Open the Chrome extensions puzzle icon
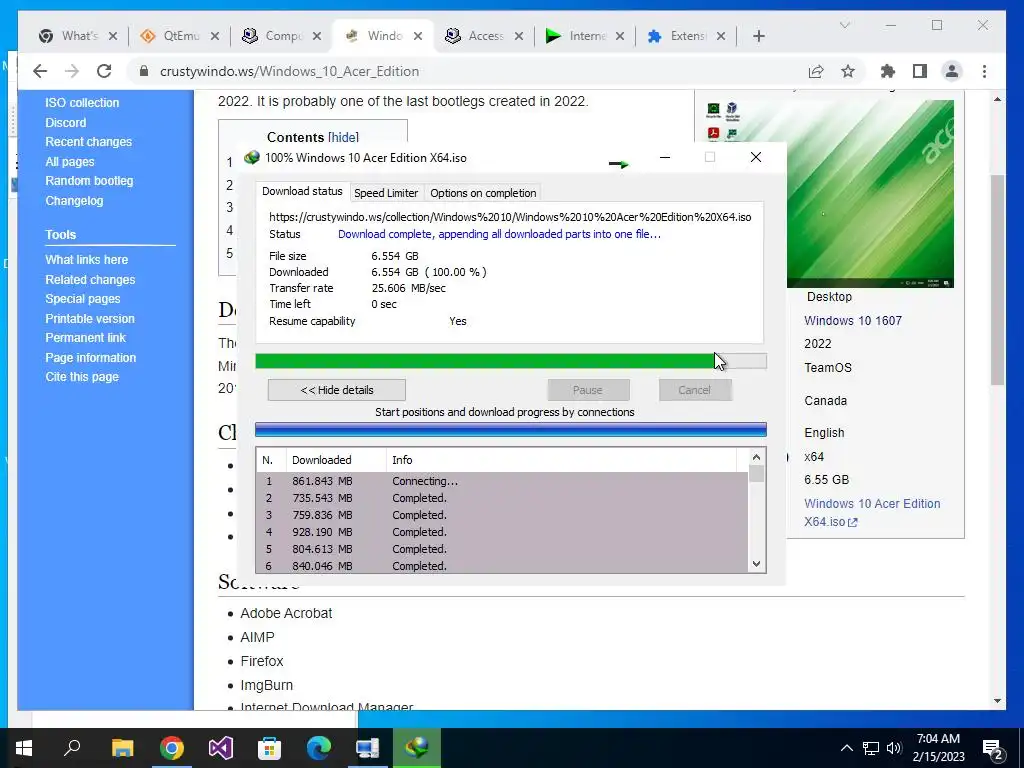This screenshot has height=768, width=1024. 888,71
